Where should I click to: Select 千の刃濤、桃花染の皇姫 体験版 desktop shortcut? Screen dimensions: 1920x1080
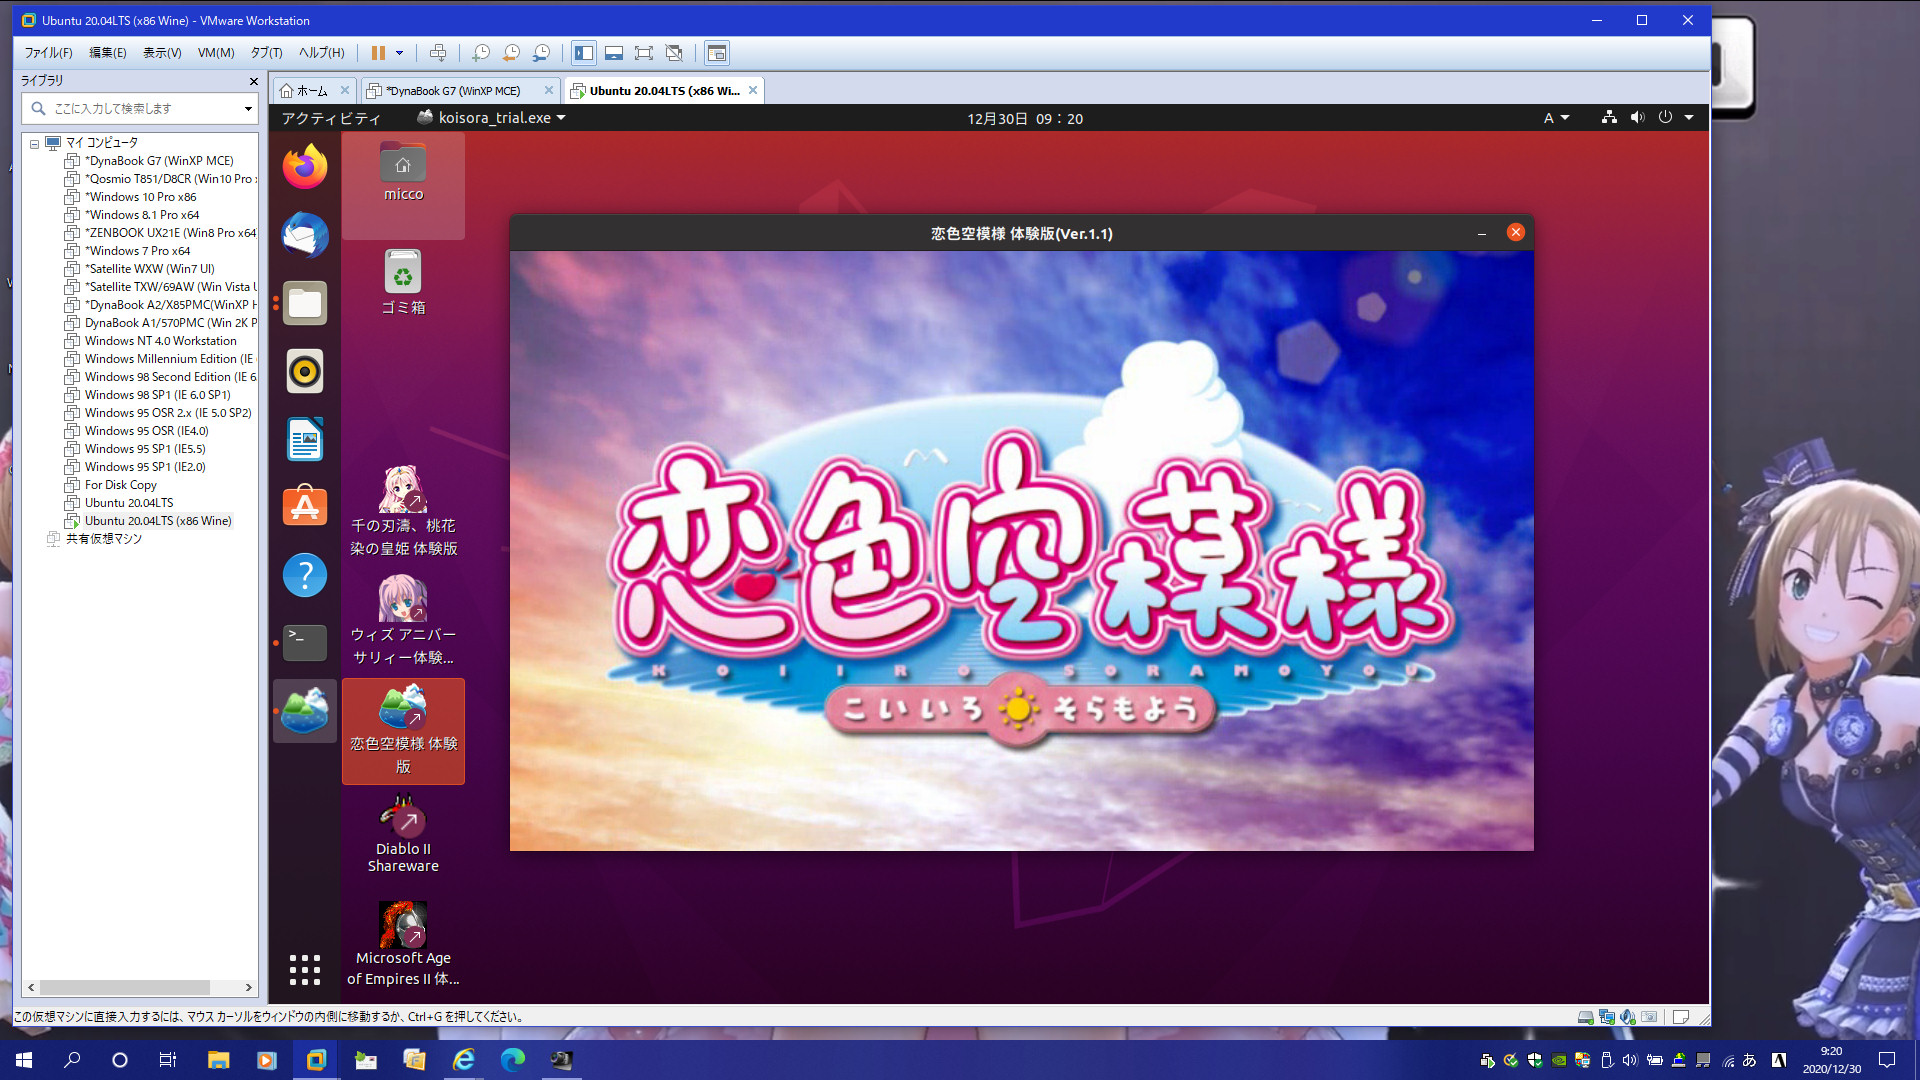tap(403, 511)
